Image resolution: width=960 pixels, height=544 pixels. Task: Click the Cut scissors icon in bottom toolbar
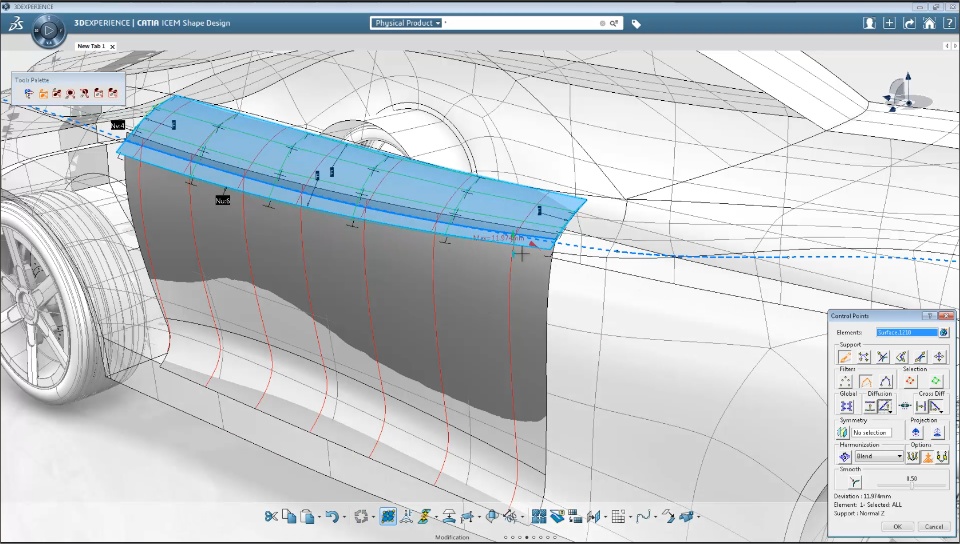271,516
